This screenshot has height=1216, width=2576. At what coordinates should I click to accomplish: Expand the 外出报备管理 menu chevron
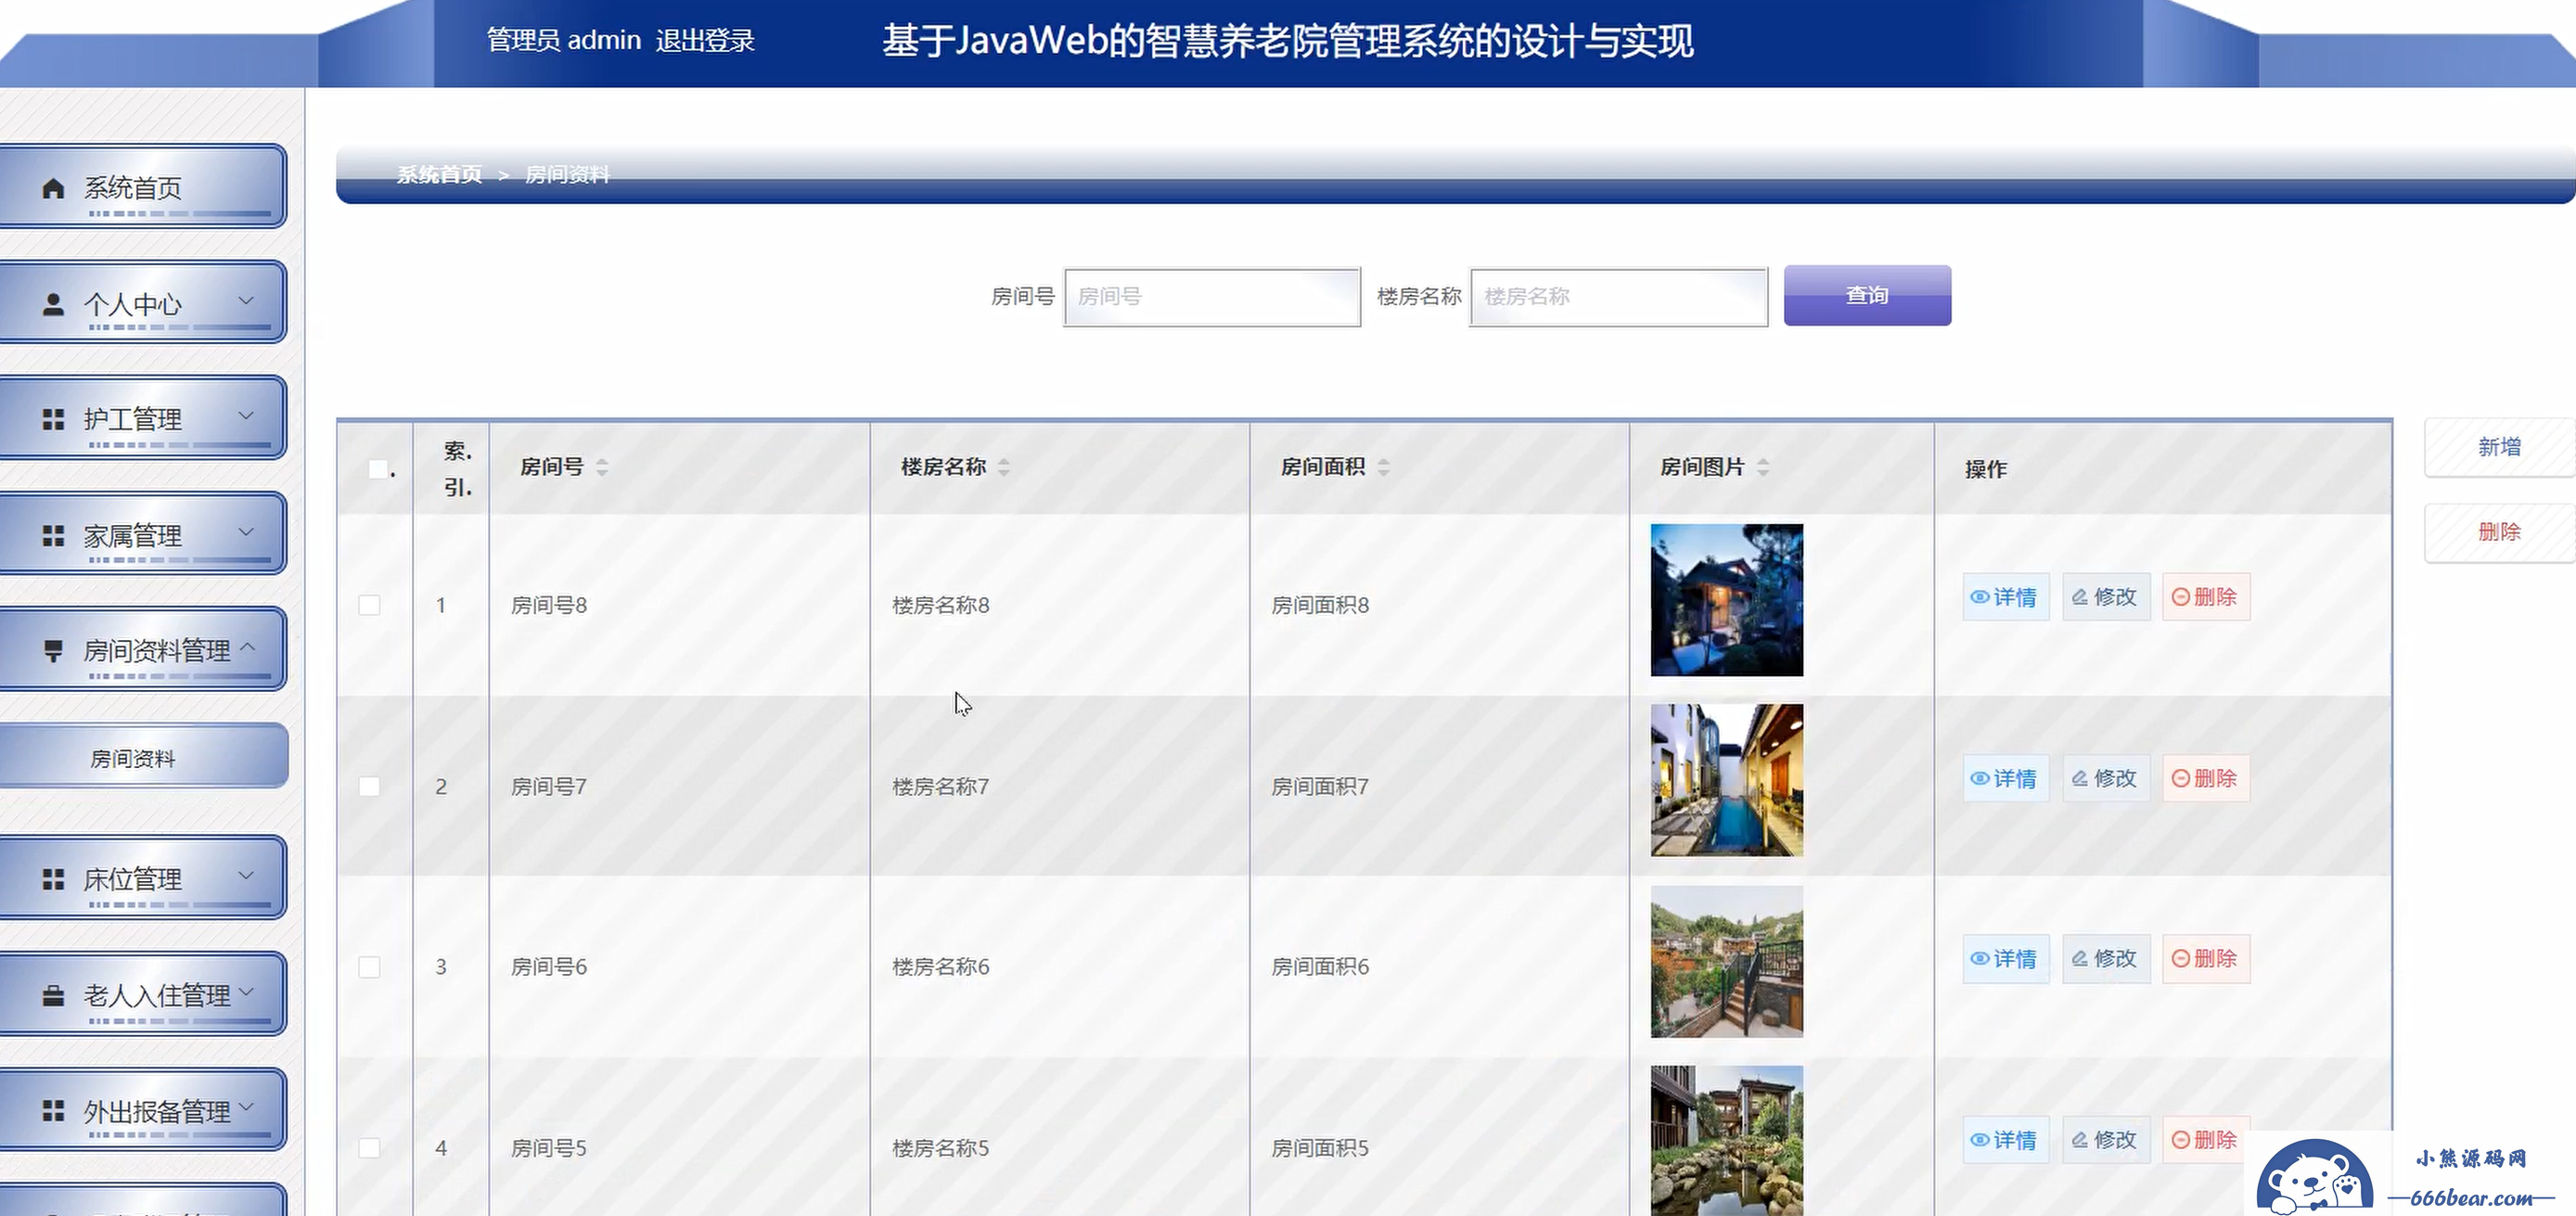pos(246,1106)
